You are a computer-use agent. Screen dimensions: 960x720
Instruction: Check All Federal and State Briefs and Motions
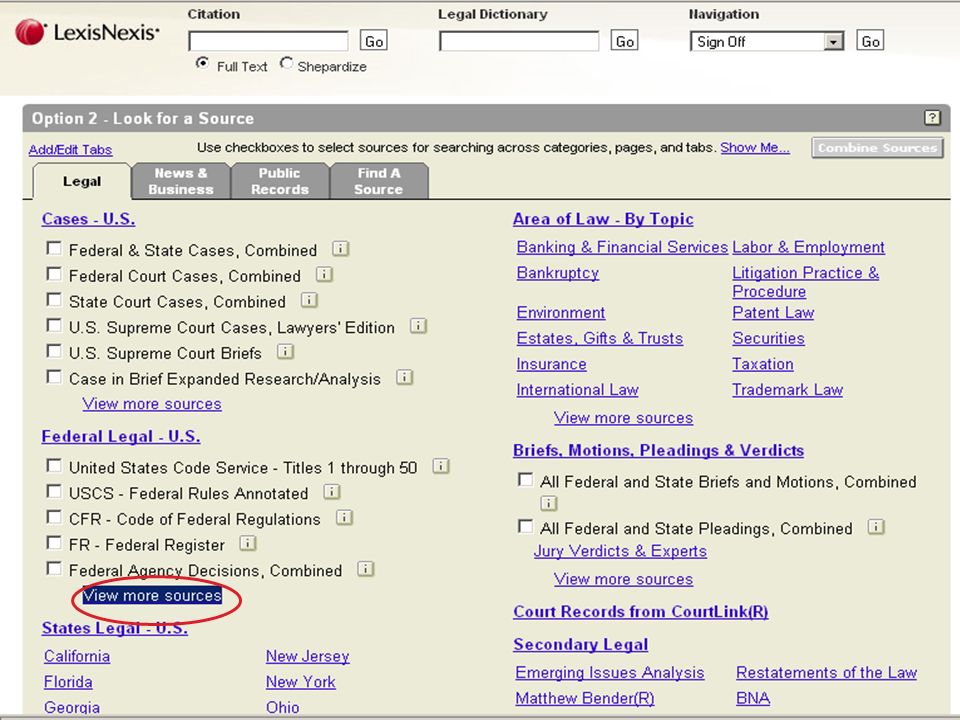coord(525,479)
